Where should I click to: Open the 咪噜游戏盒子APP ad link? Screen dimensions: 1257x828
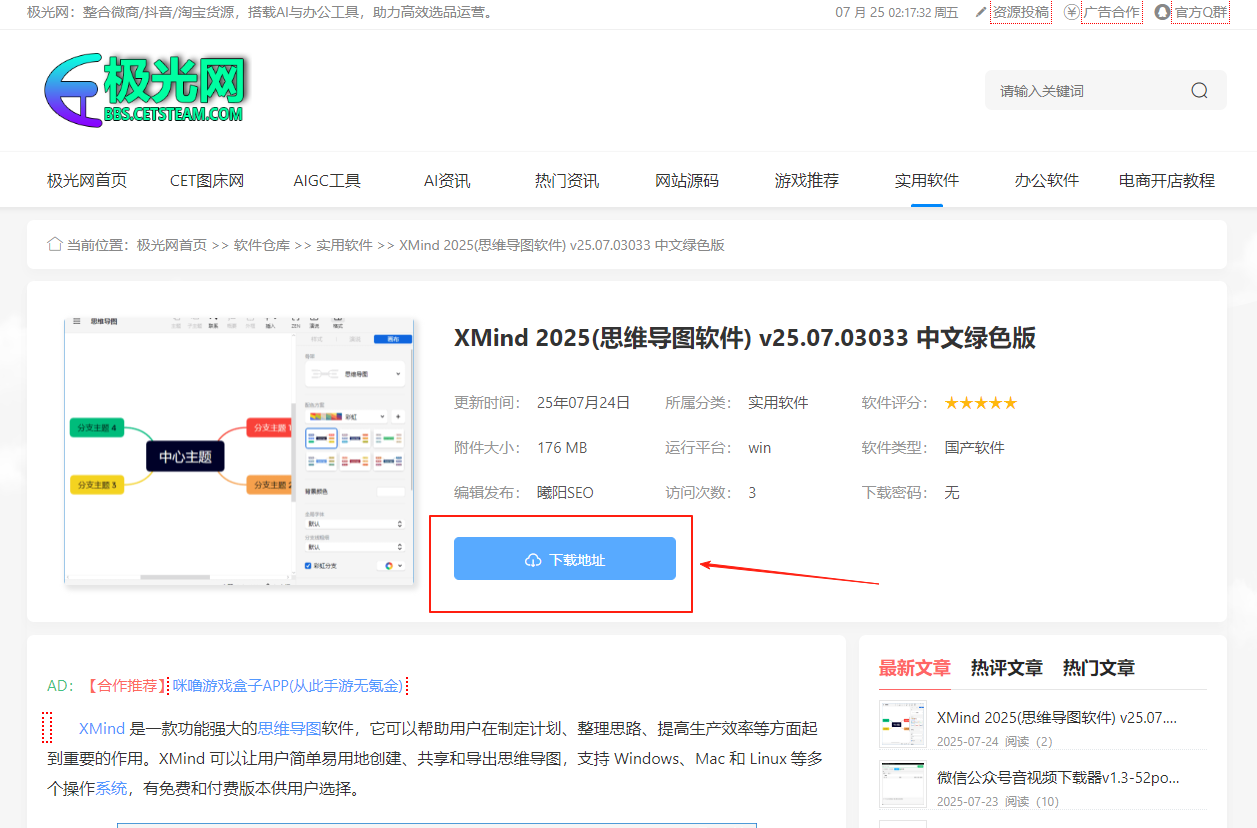[288, 686]
